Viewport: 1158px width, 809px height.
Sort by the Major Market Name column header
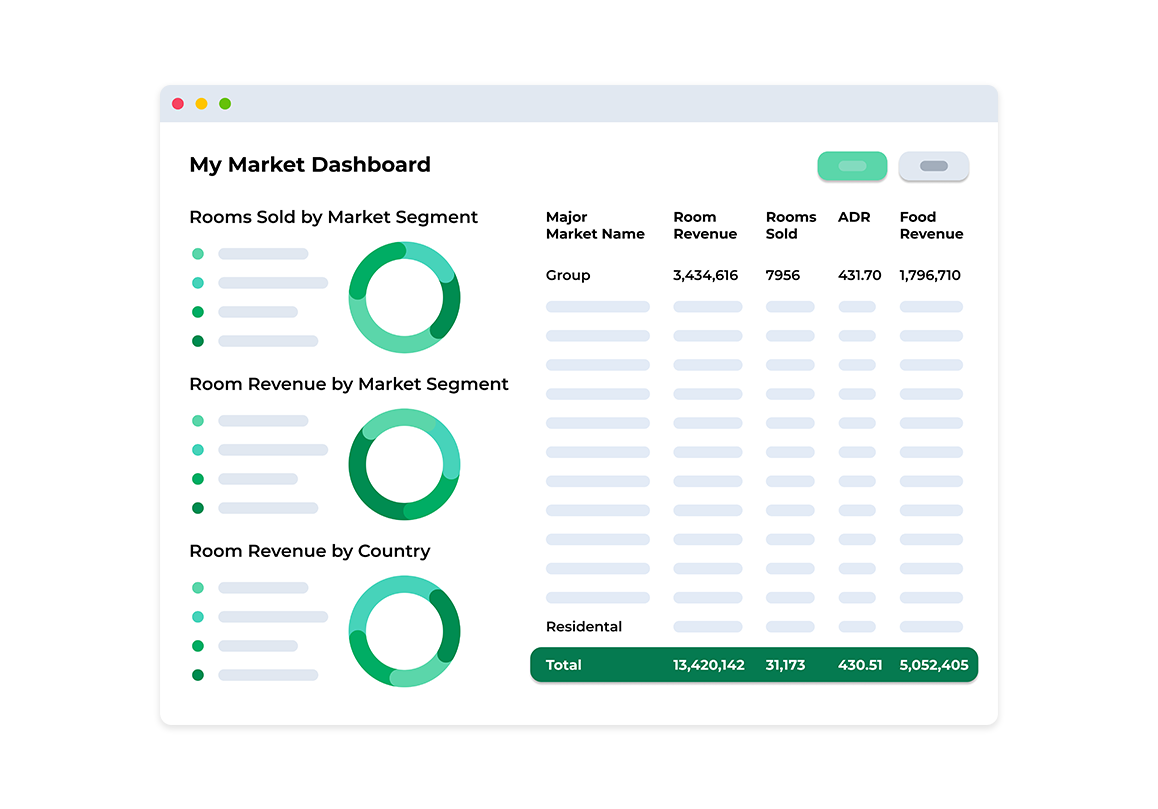tap(595, 225)
